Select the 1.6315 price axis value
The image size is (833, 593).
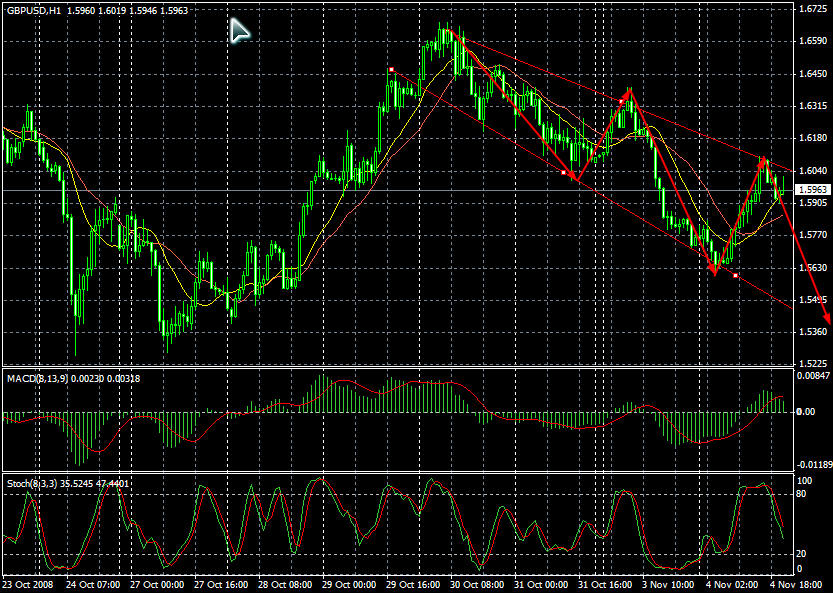coord(813,106)
